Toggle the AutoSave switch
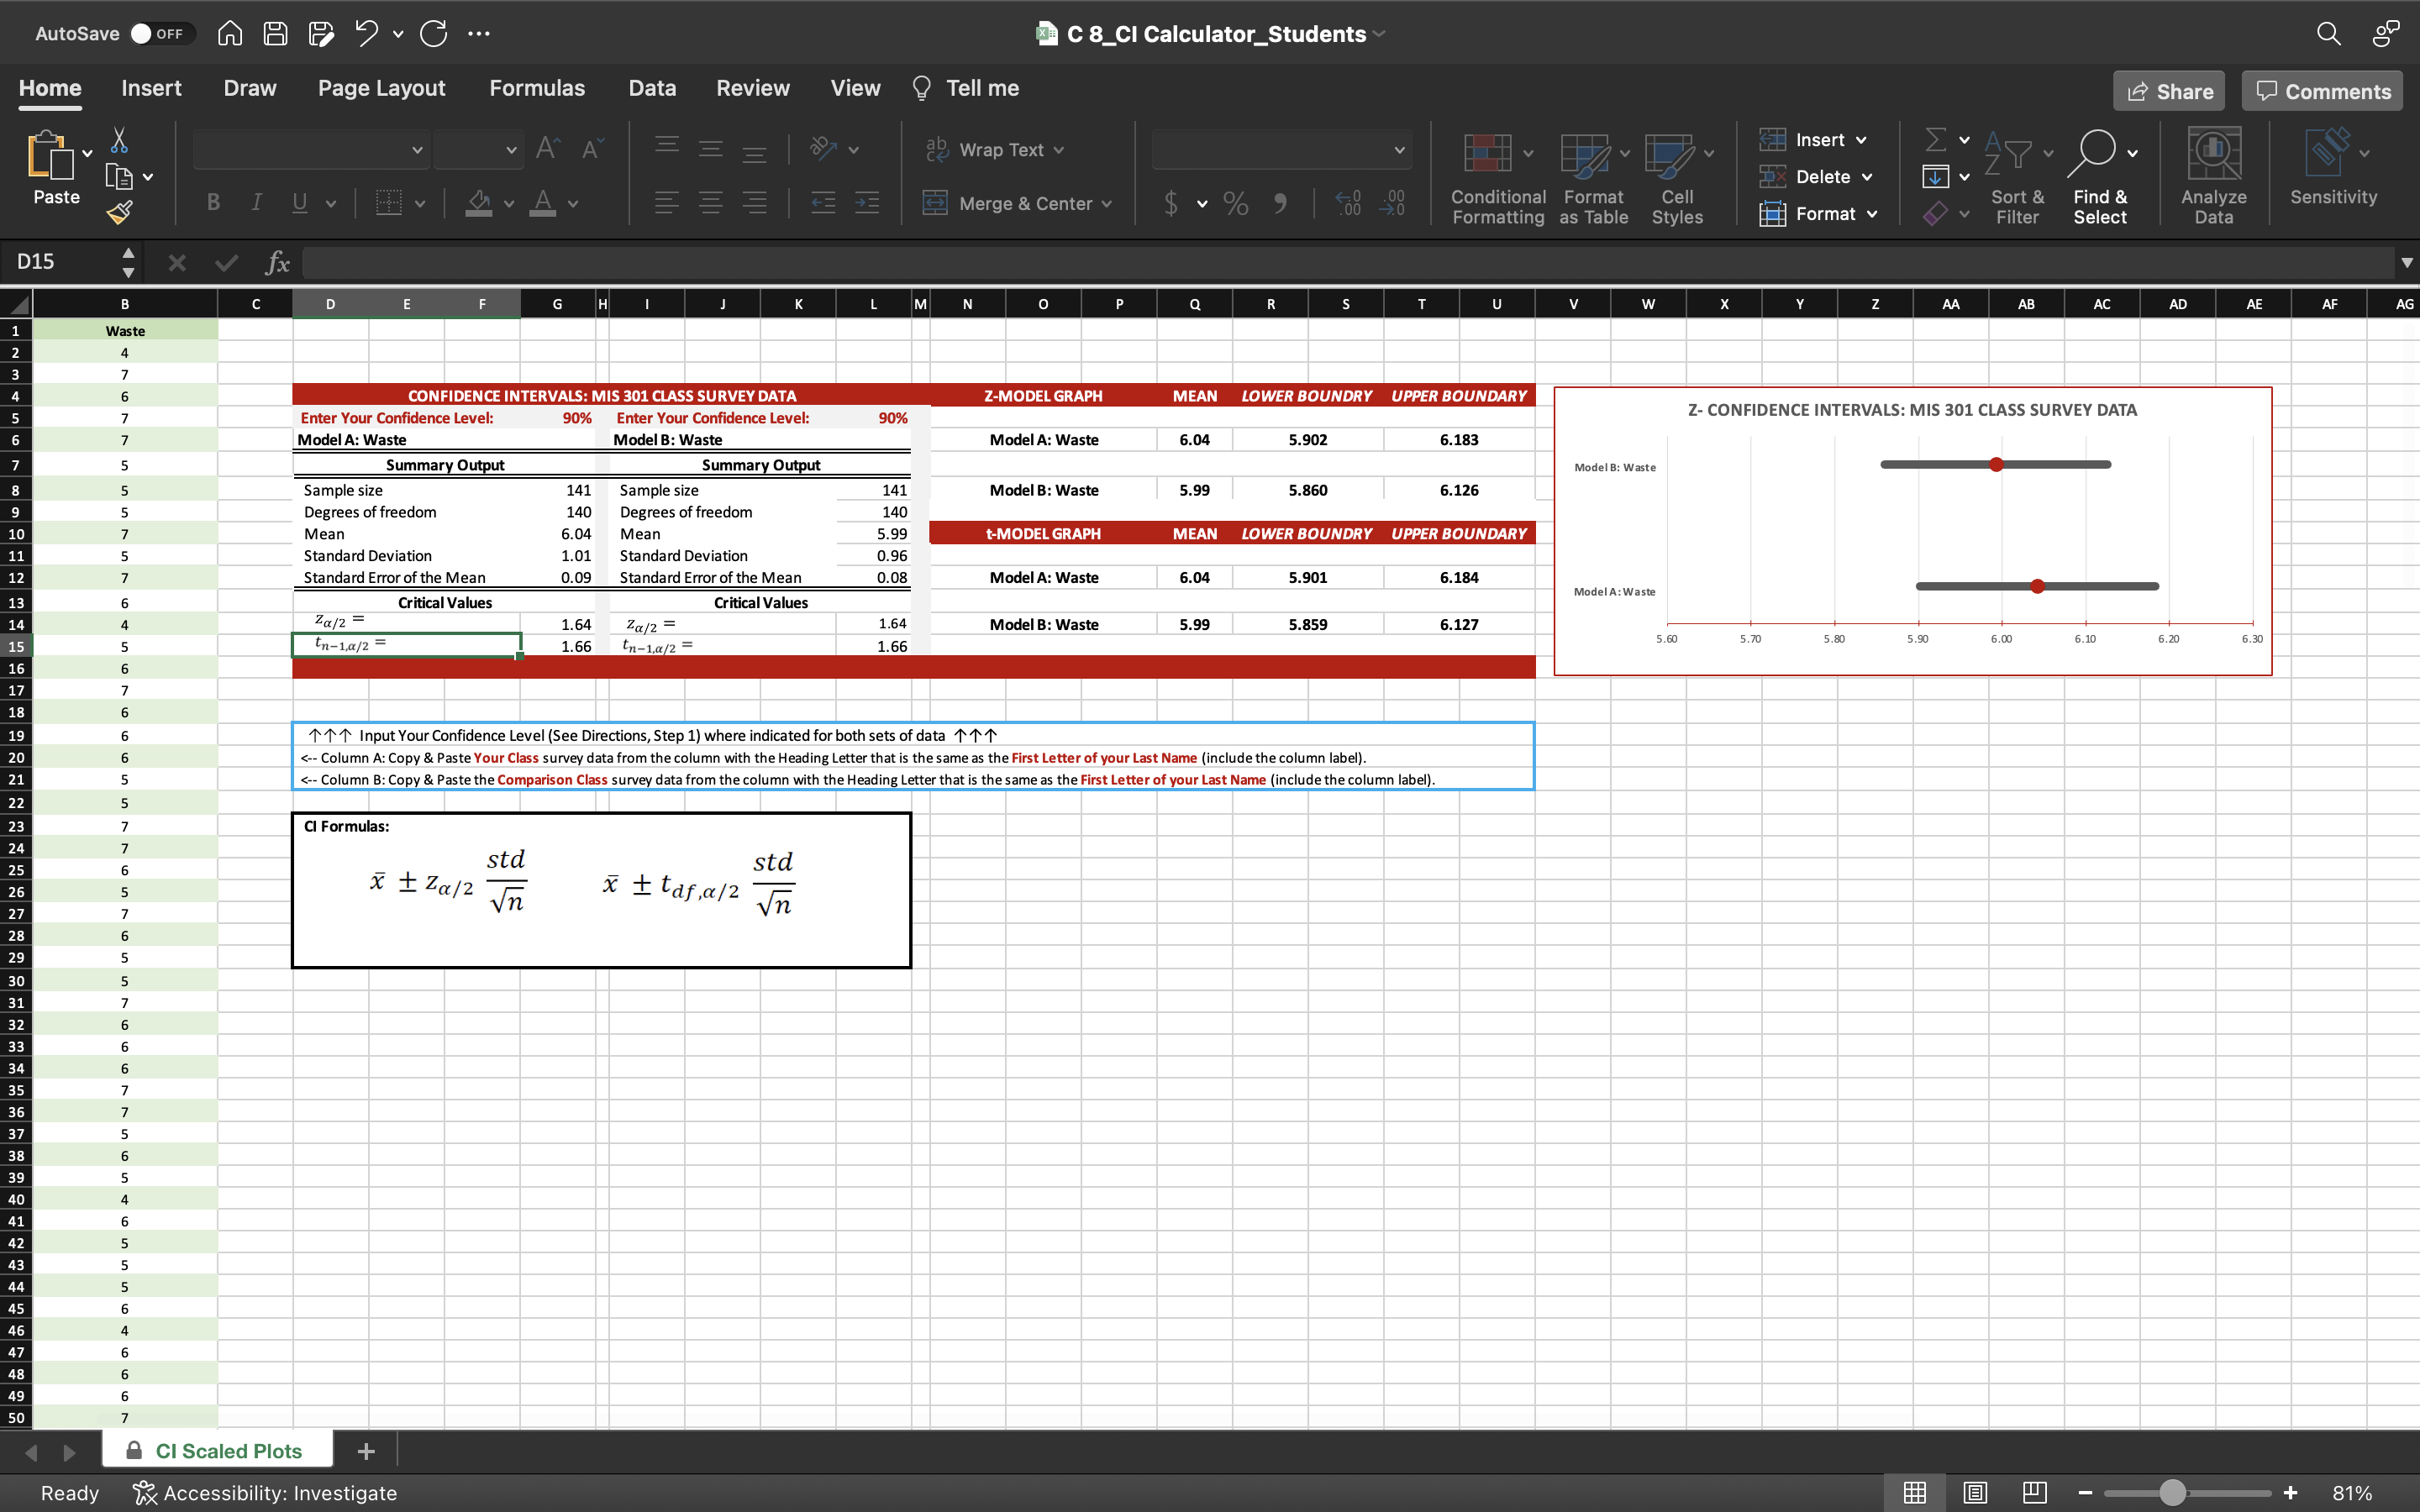The height and width of the screenshot is (1512, 2420). pos(158,34)
